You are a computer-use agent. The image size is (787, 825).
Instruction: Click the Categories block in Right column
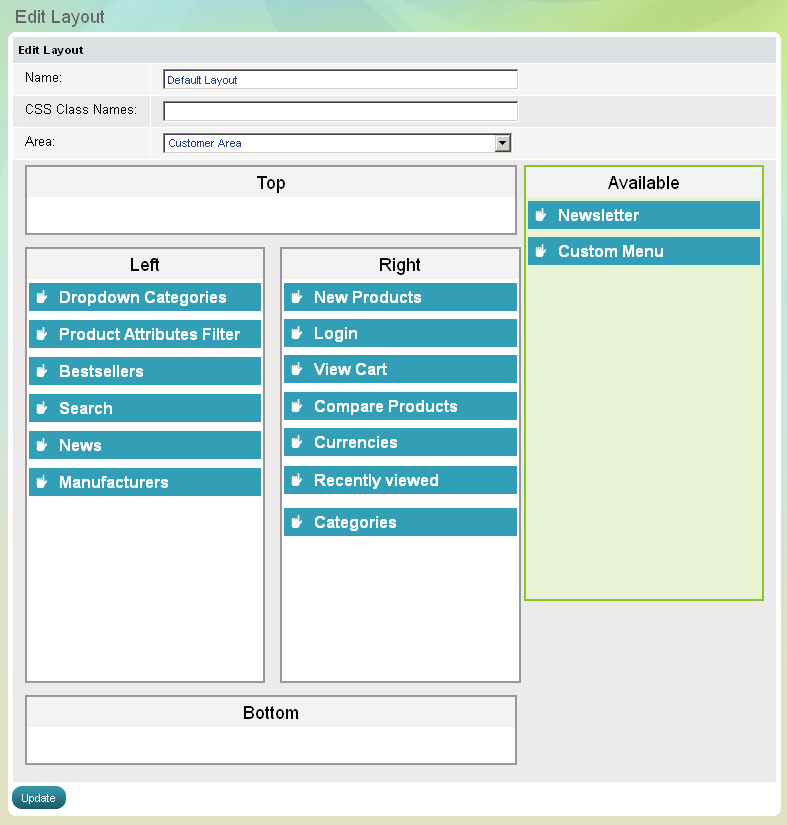[400, 522]
